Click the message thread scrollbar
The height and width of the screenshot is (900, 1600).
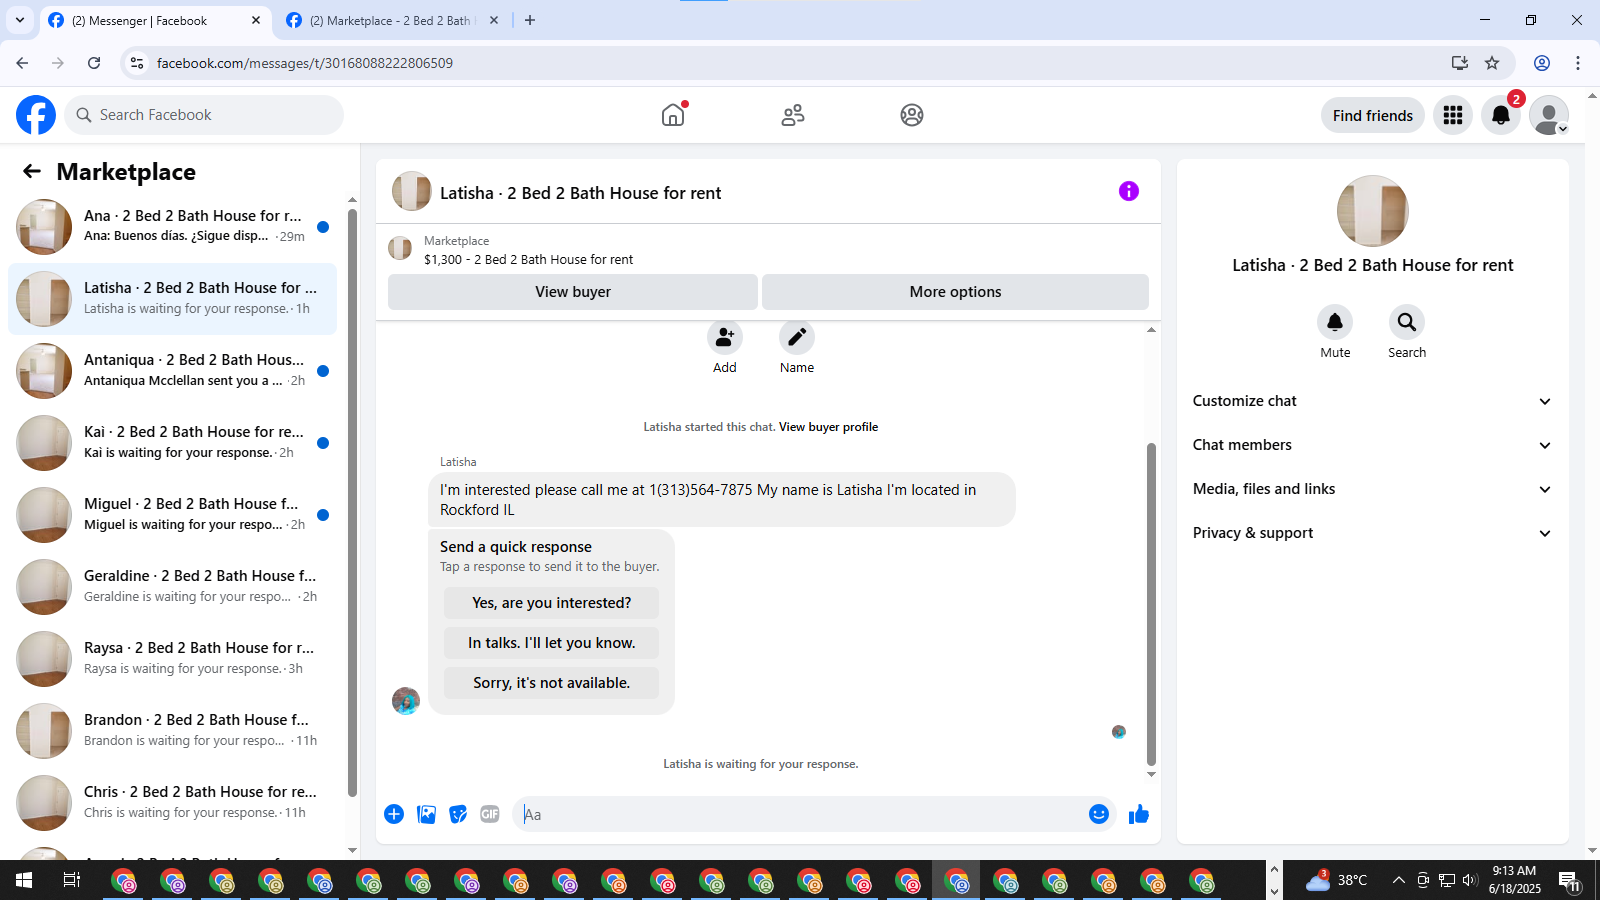[x=1151, y=604]
